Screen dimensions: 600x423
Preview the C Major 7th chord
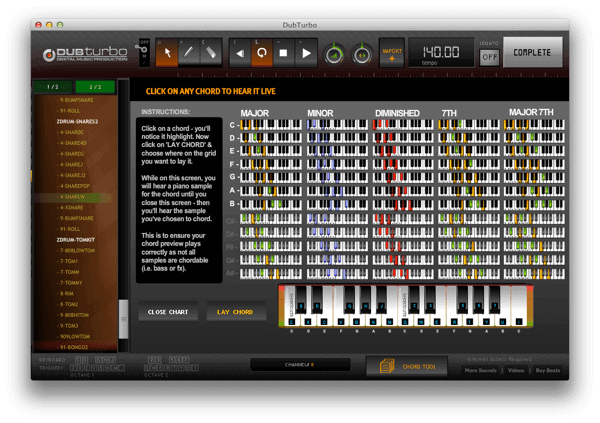click(x=534, y=125)
